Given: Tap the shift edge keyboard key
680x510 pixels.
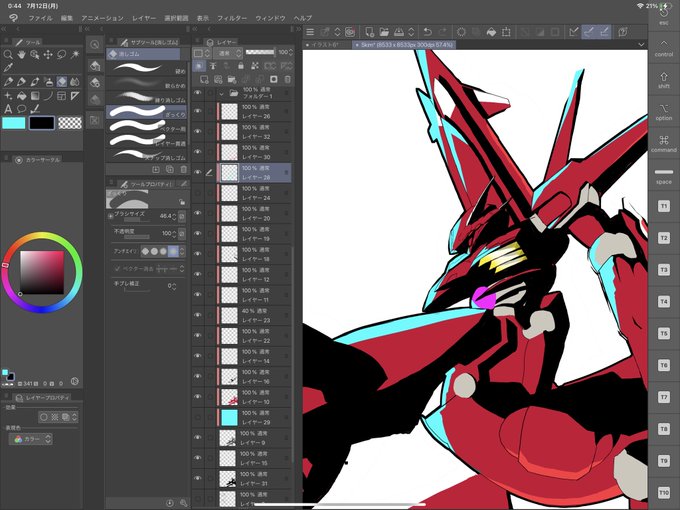Looking at the screenshot, I should [664, 80].
